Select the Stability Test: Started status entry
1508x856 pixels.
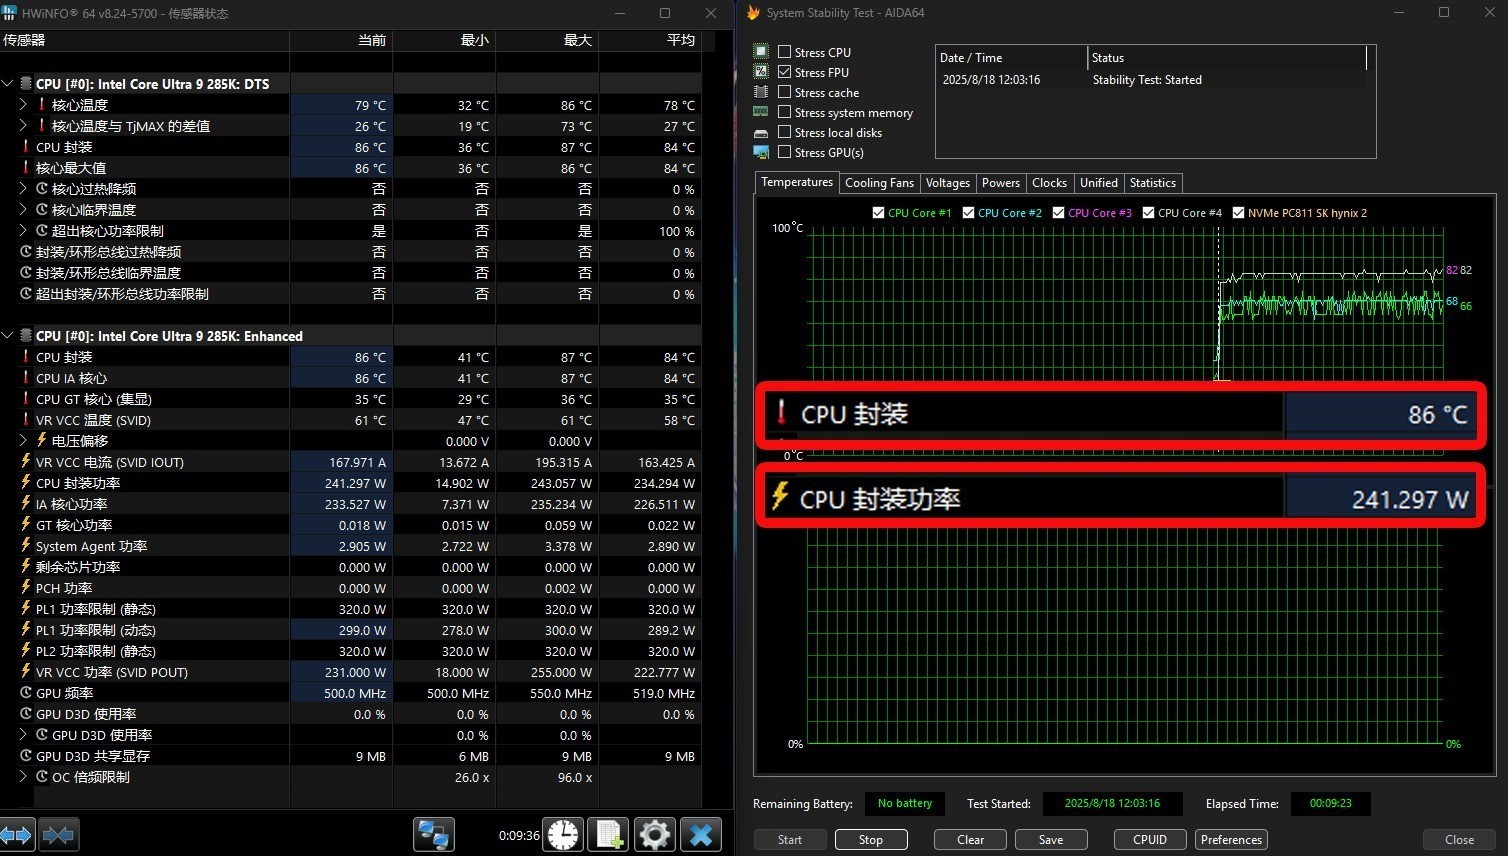point(1146,79)
